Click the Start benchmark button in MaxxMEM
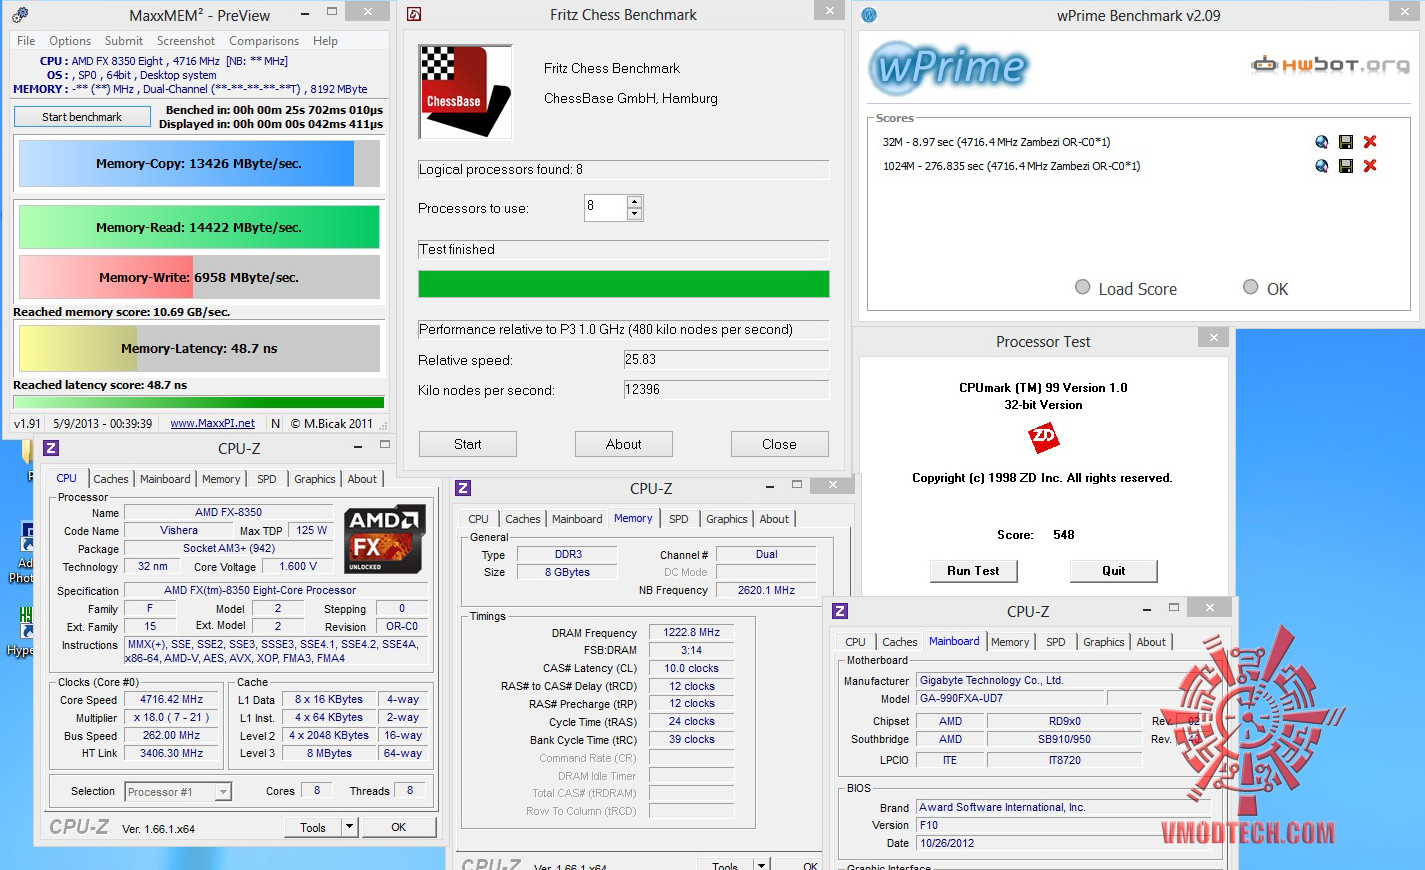 [82, 117]
